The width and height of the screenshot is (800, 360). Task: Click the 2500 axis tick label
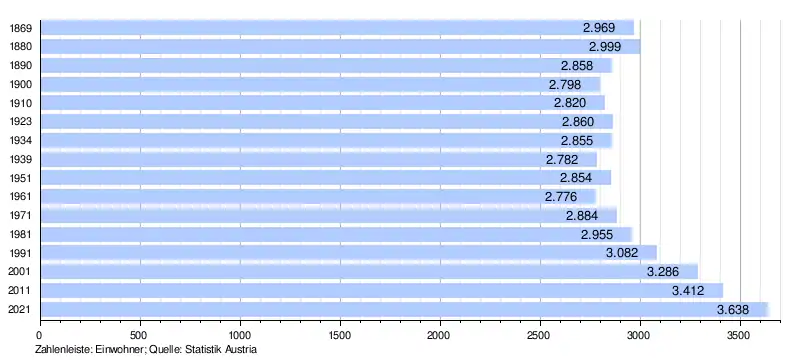[x=540, y=335]
